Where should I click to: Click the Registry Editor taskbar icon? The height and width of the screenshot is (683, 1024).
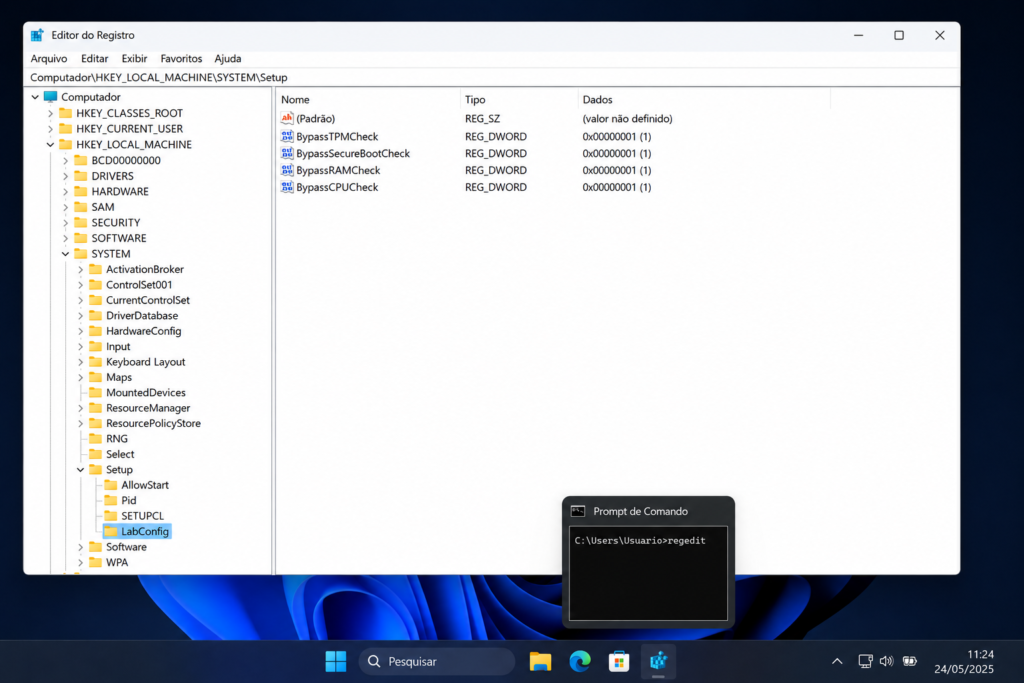click(658, 661)
